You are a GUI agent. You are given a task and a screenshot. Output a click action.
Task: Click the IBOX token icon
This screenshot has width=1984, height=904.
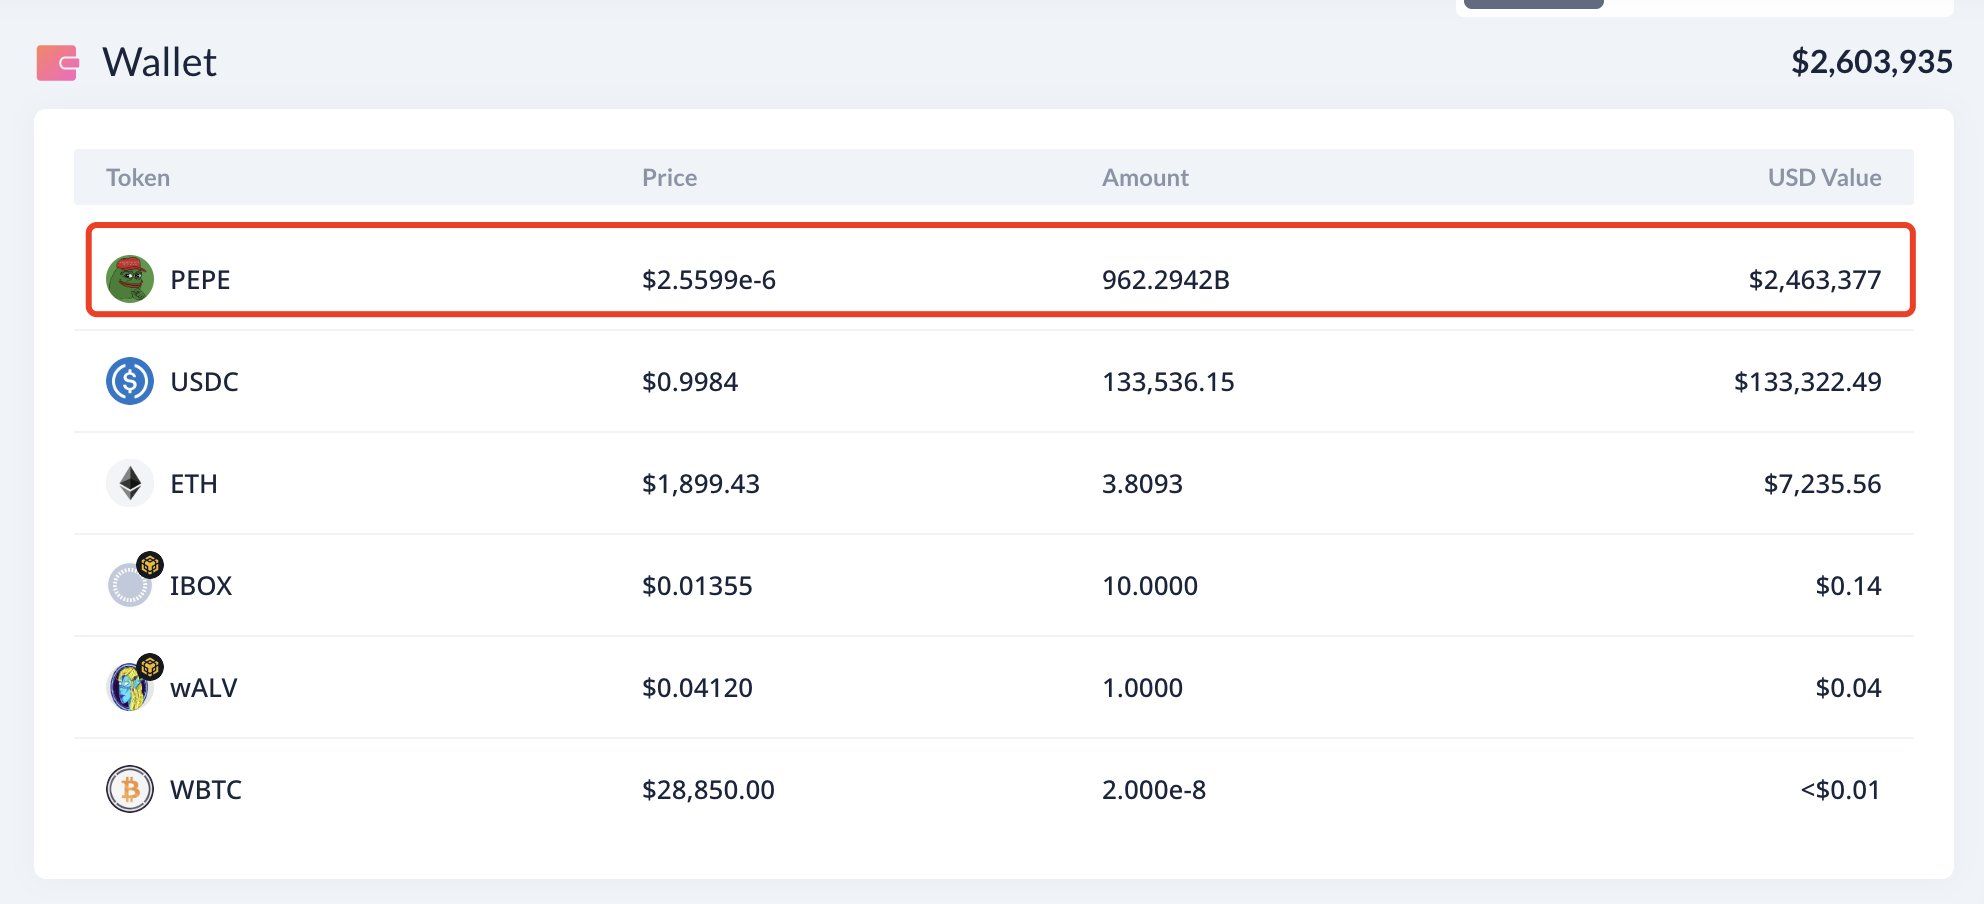tap(127, 587)
